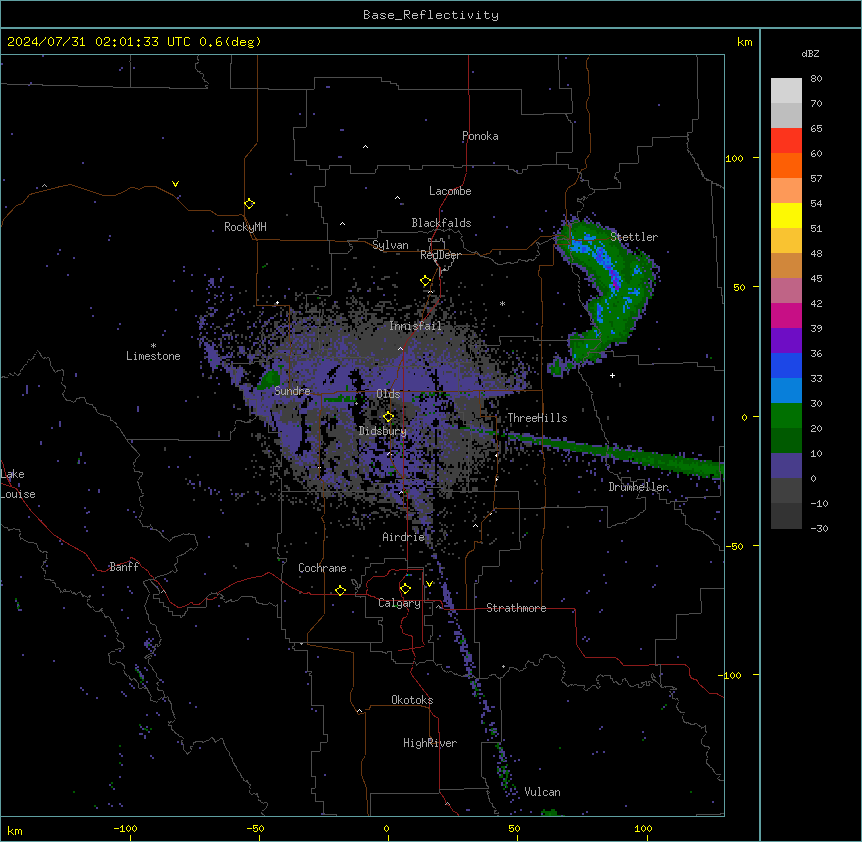Image resolution: width=862 pixels, height=842 pixels.
Task: Click the HighRiver label
Action: (x=430, y=743)
